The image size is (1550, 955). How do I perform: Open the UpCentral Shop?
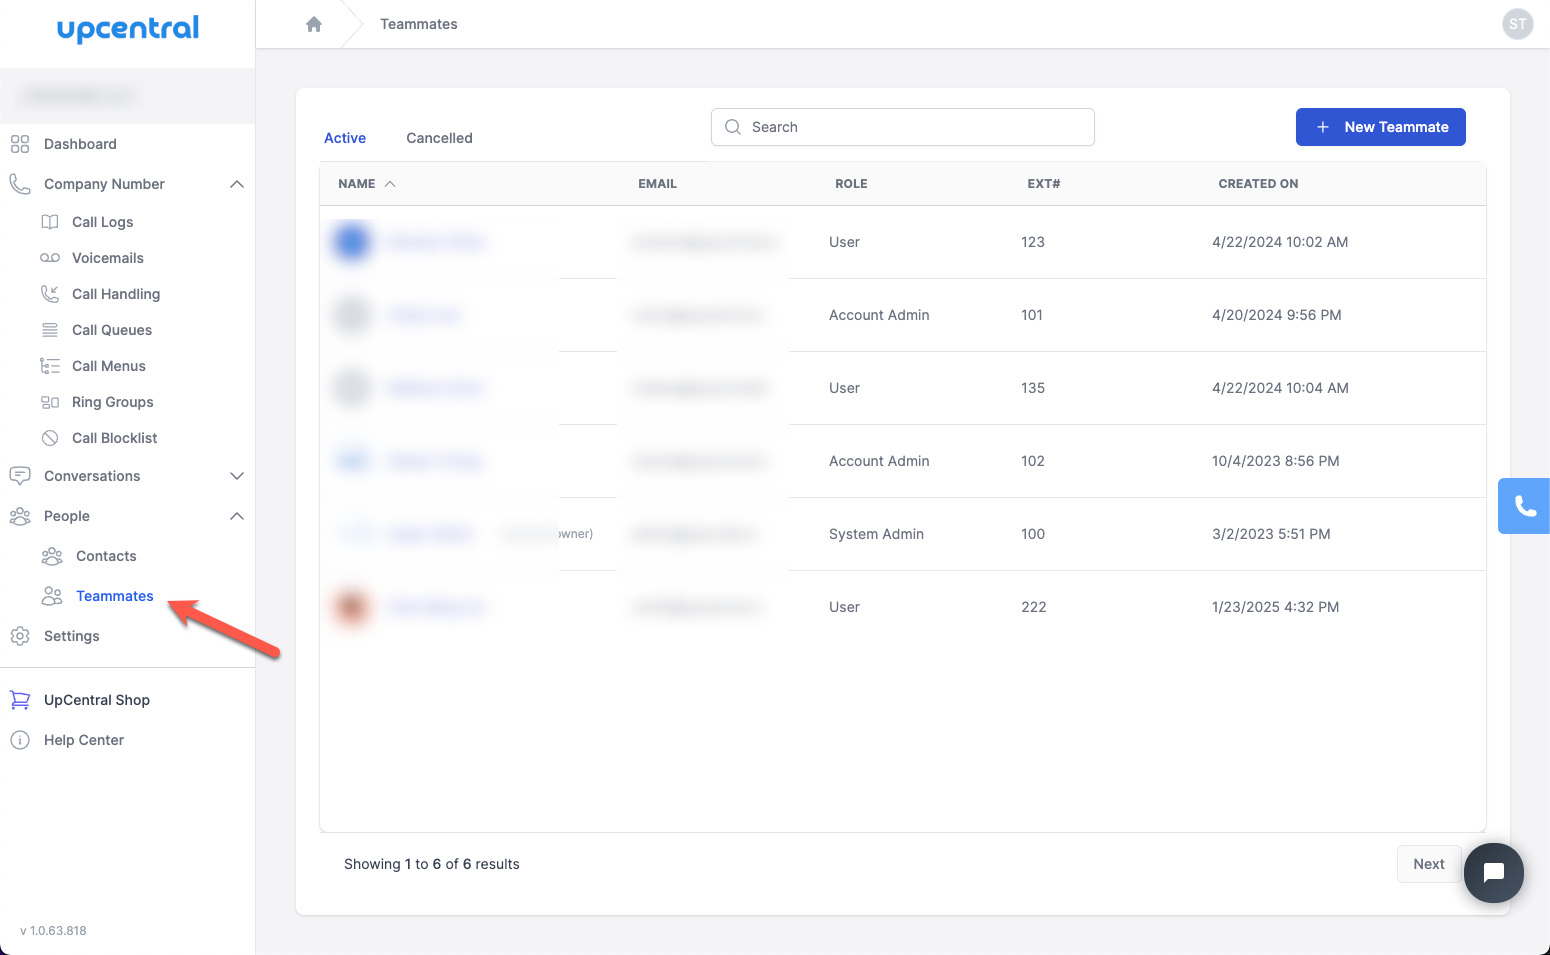tap(96, 699)
